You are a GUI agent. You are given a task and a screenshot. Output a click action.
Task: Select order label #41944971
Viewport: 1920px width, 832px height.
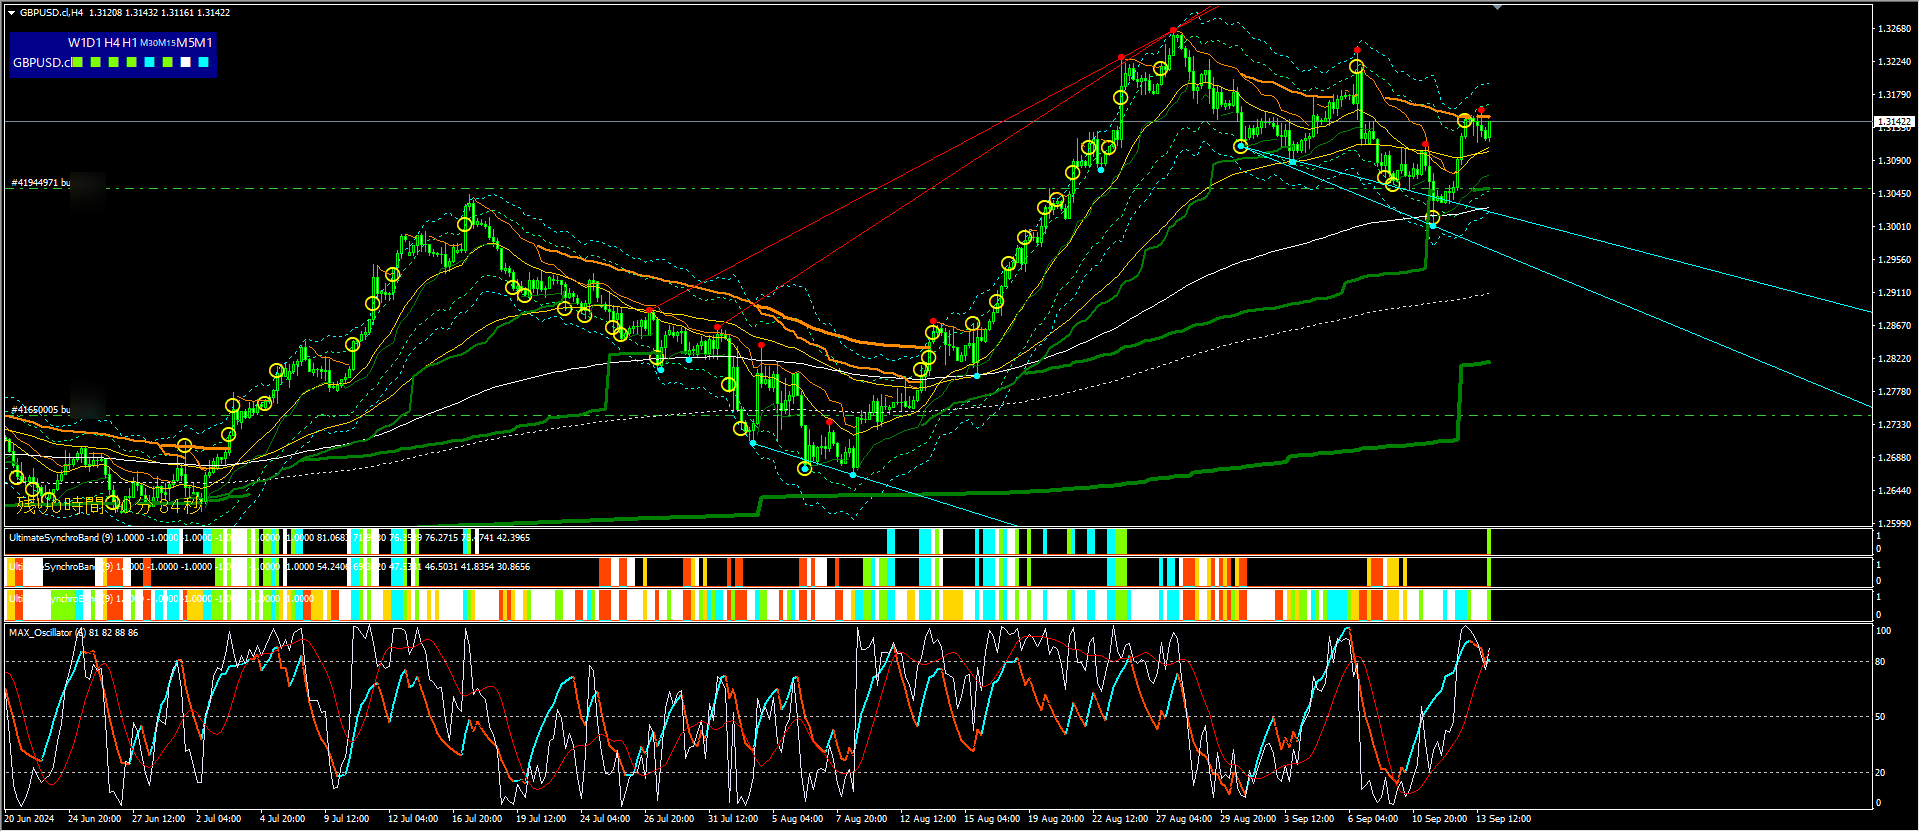pyautogui.click(x=41, y=183)
